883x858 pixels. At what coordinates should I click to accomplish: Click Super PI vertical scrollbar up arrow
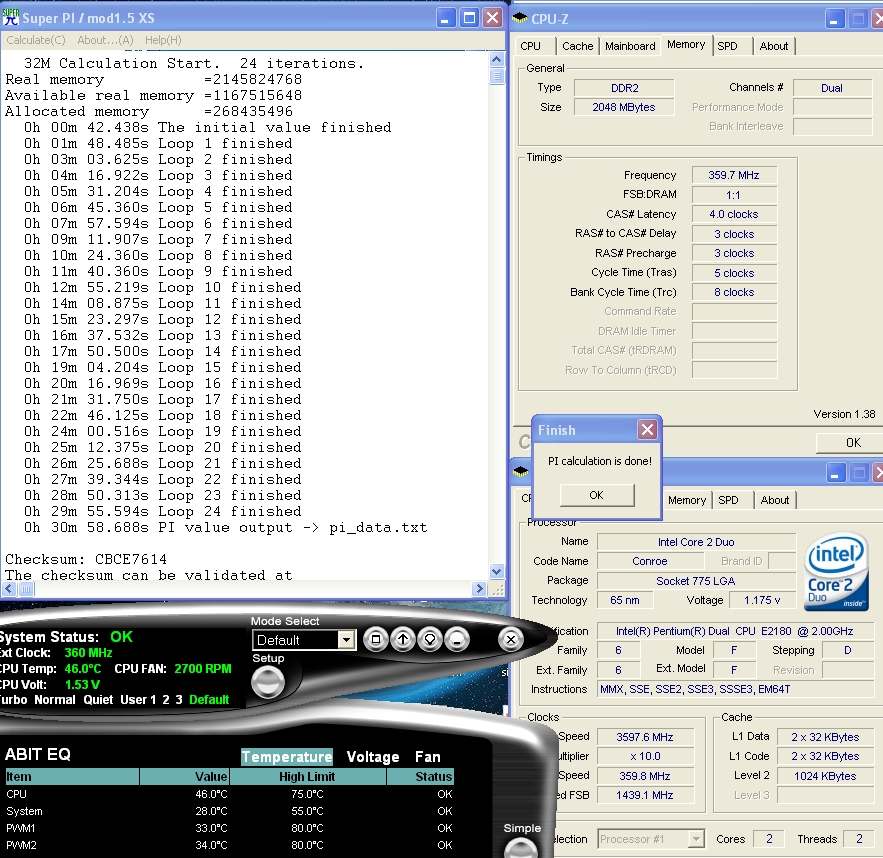pos(497,59)
